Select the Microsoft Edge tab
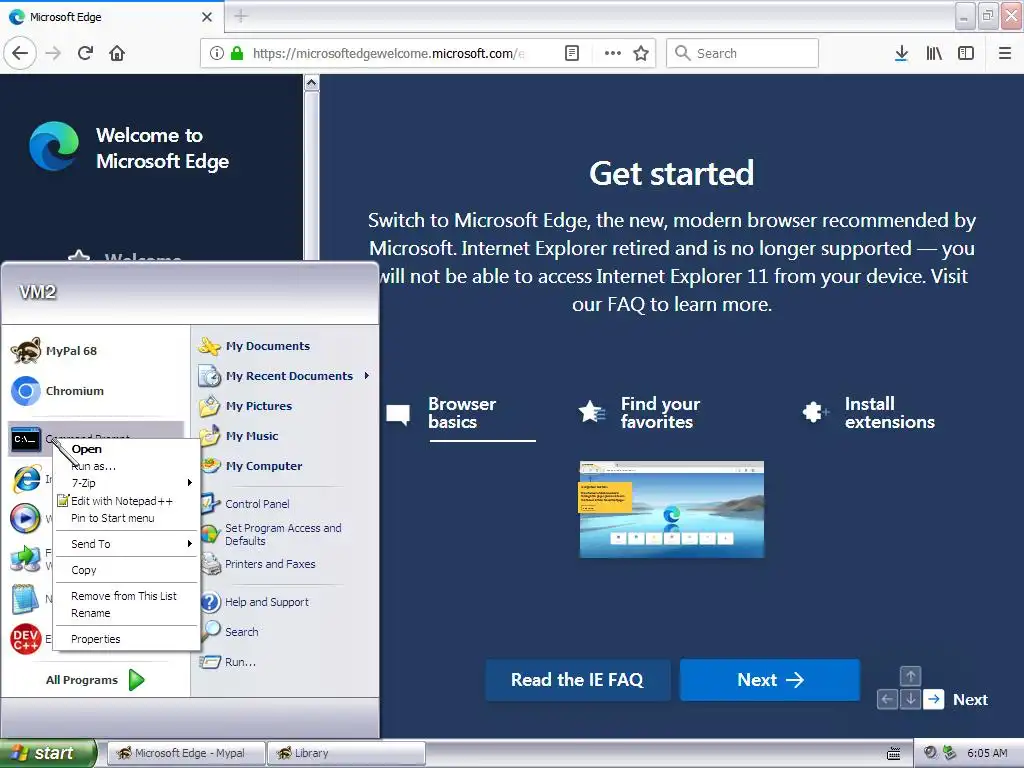This screenshot has width=1024, height=768. point(111,17)
